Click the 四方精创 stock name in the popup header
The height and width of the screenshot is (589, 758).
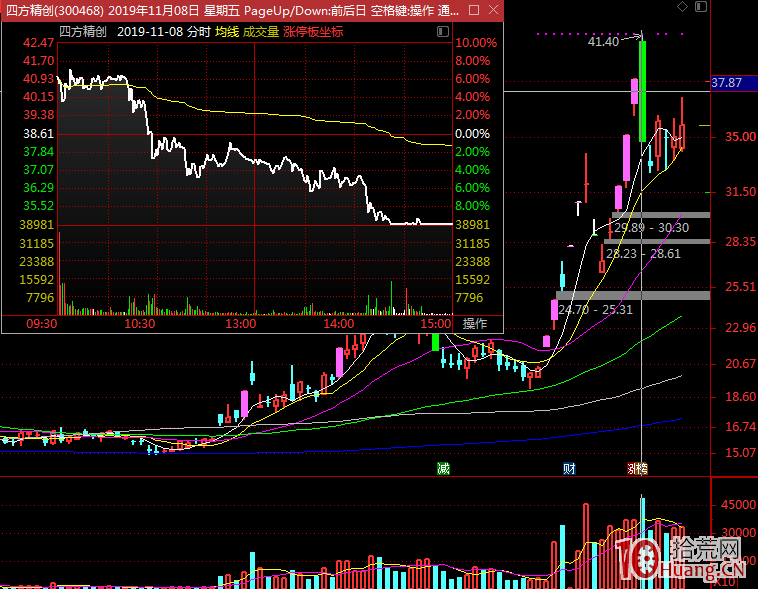(x=83, y=32)
